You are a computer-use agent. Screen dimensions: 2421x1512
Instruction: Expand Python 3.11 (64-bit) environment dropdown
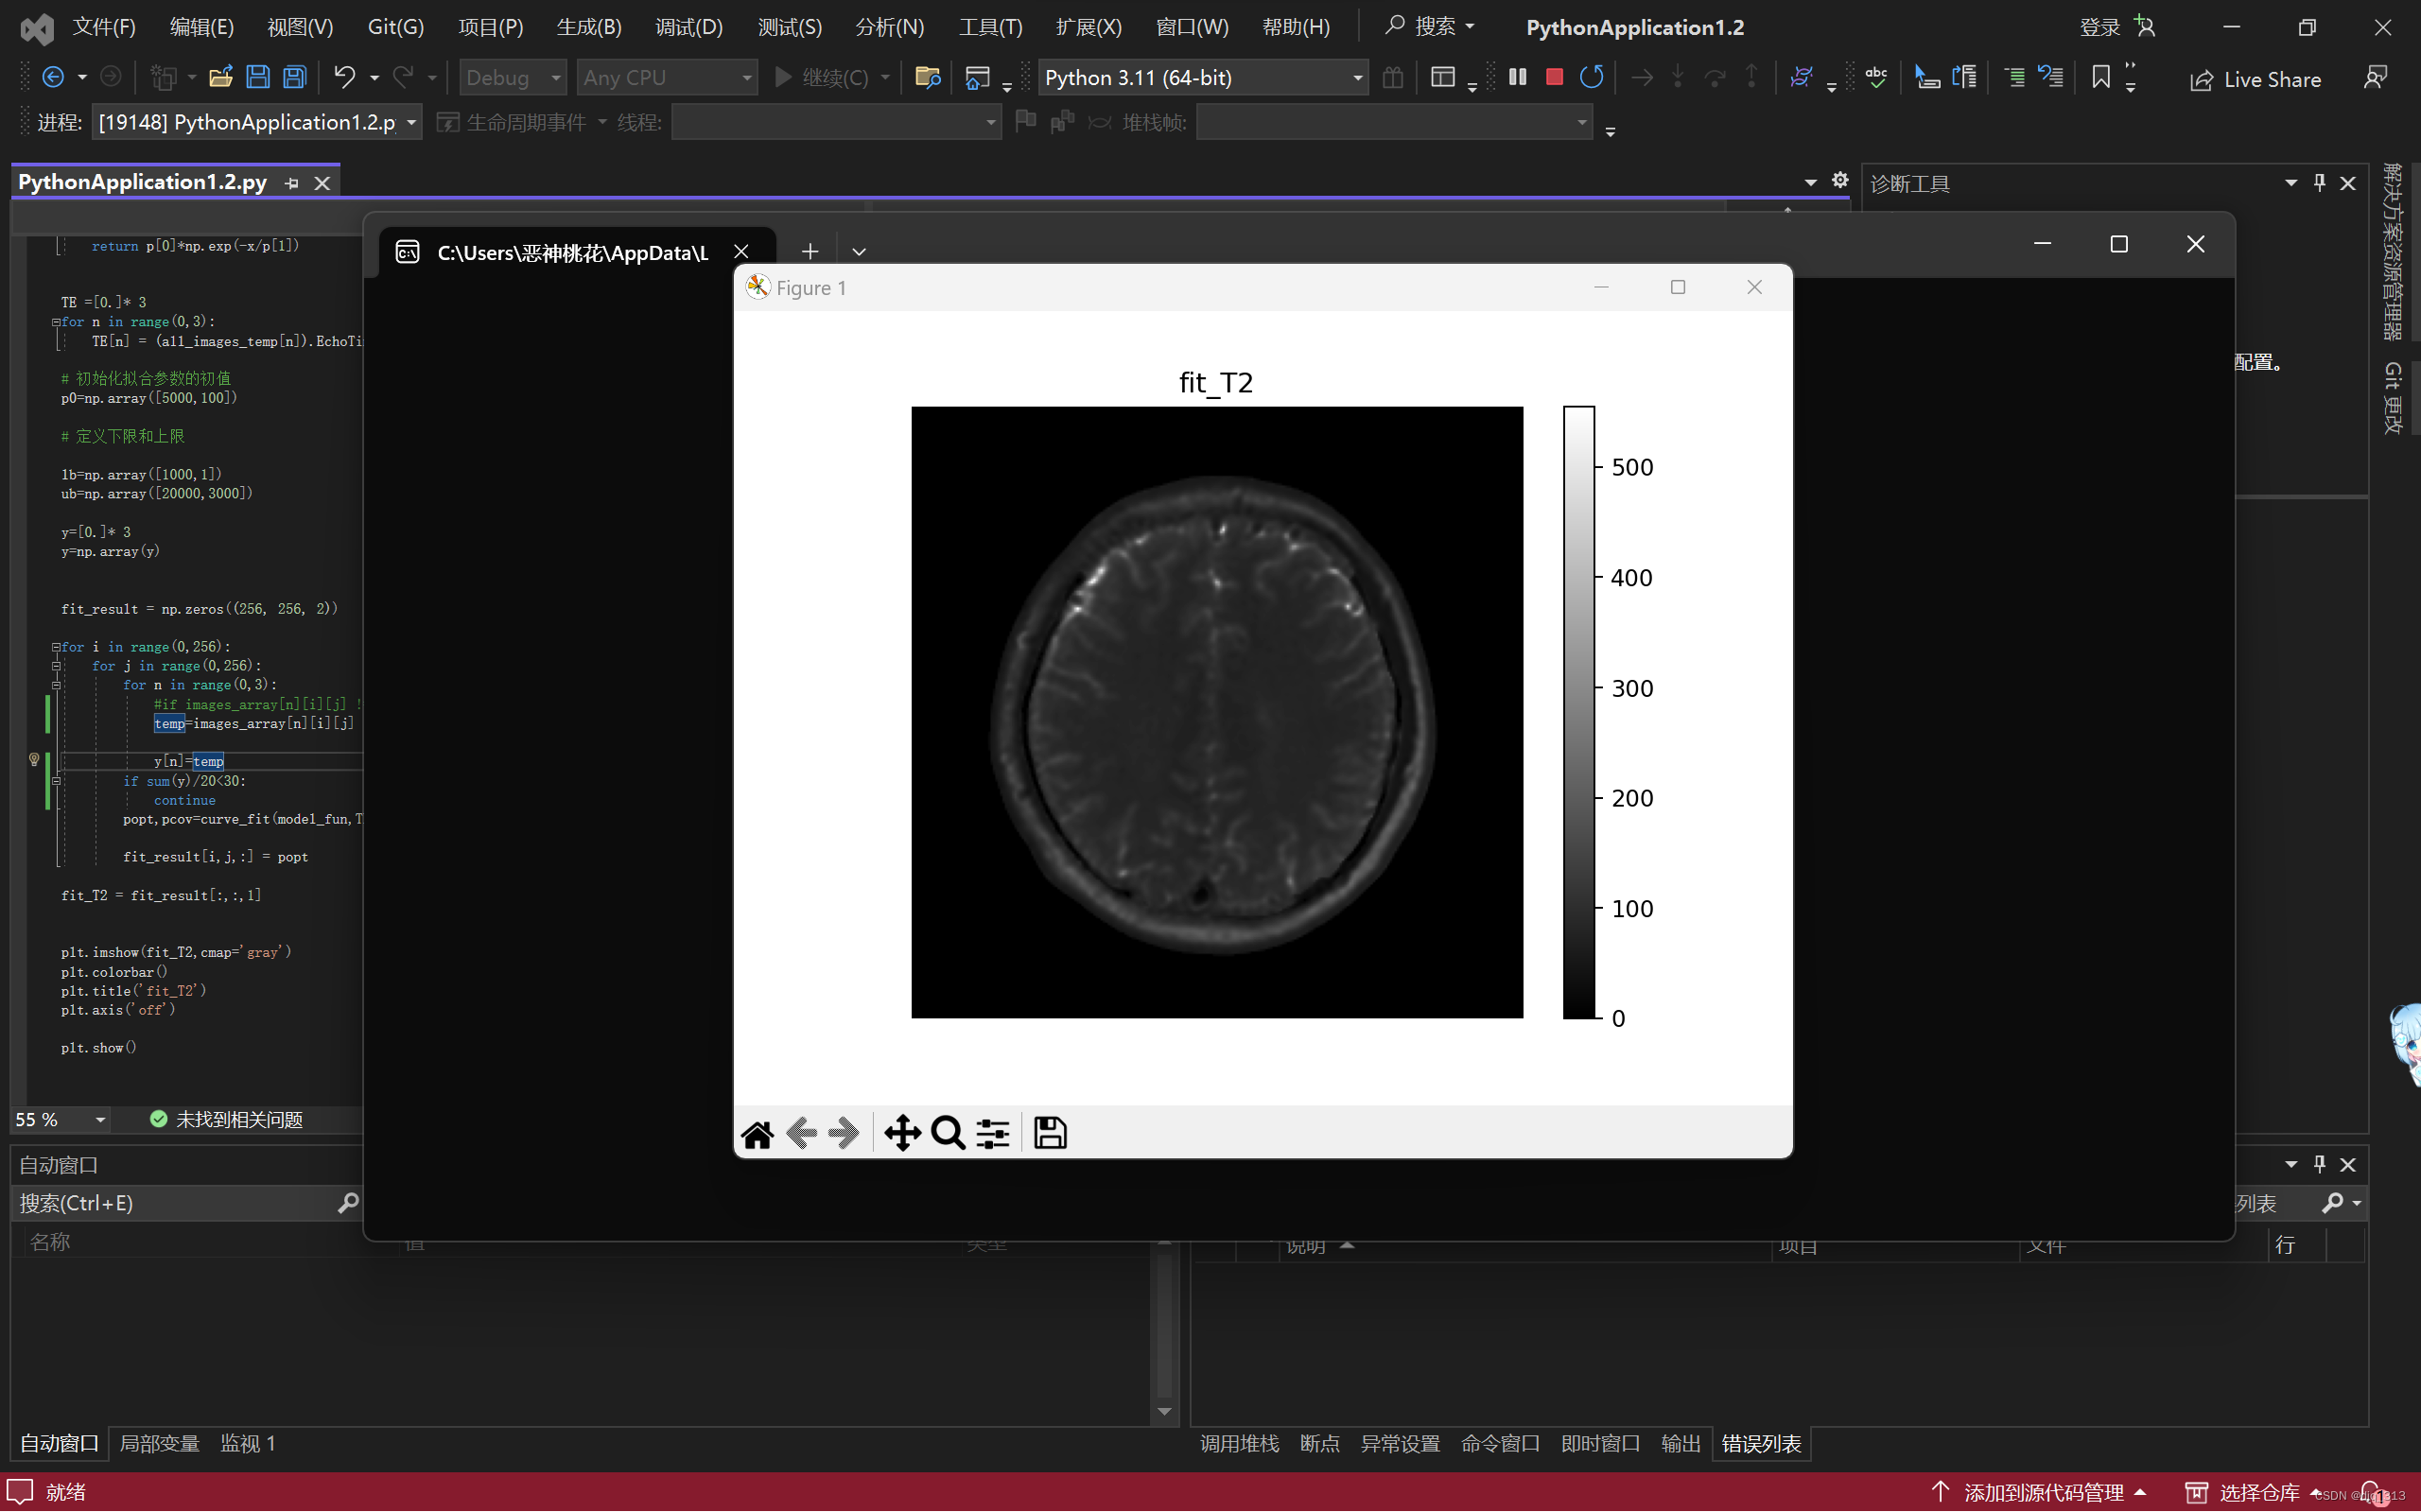coord(1357,77)
